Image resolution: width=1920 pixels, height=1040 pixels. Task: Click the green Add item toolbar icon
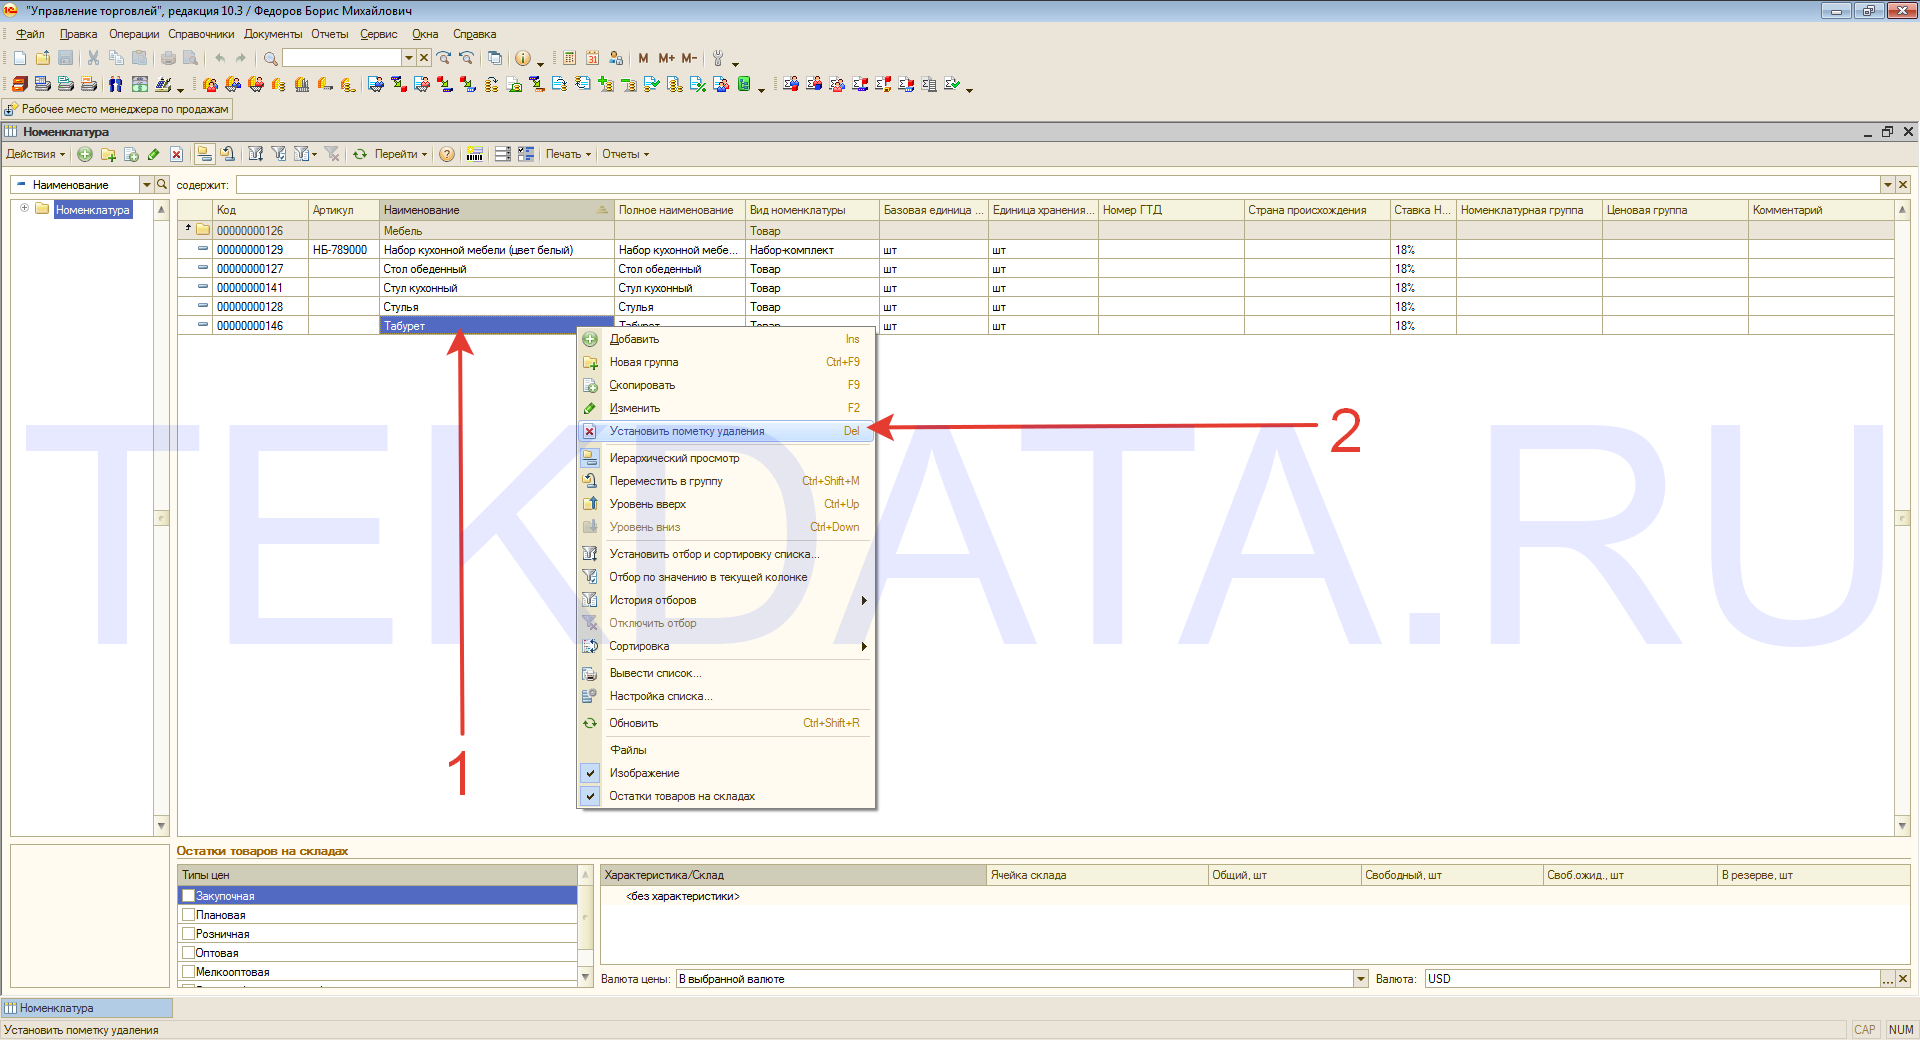click(x=85, y=154)
